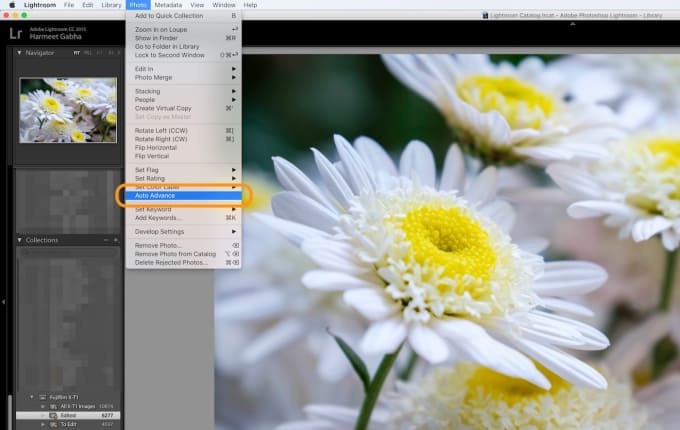Choose Delete Rejected Photos...
Image resolution: width=680 pixels, height=430 pixels.
point(183,263)
